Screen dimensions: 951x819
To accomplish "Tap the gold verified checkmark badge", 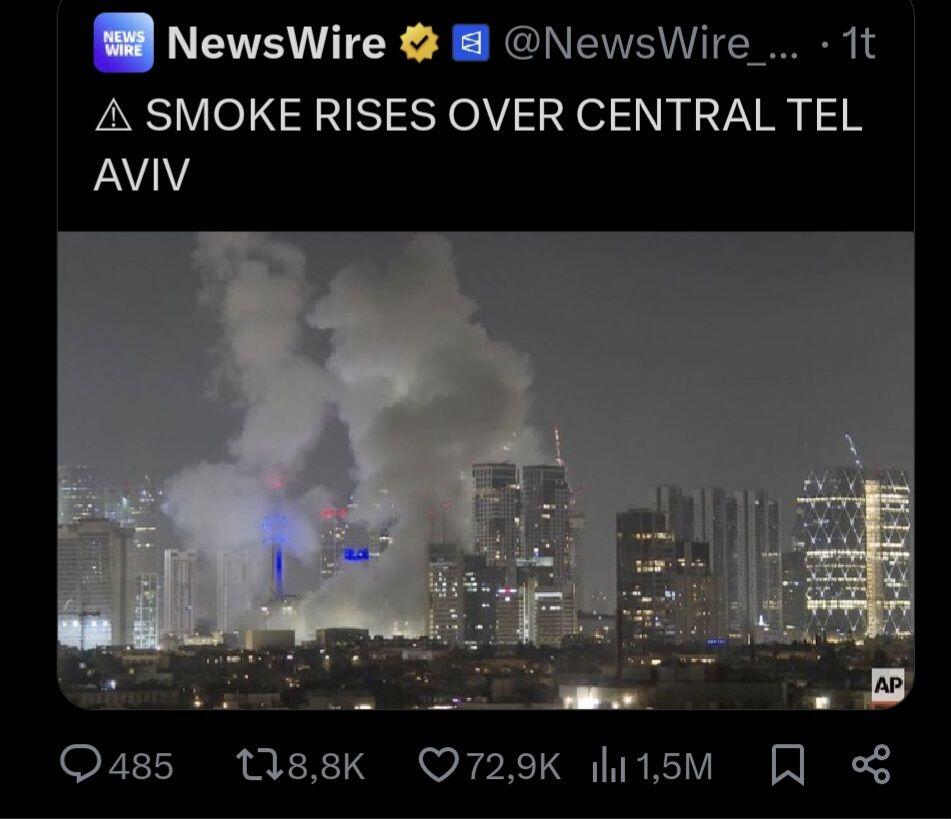I will click(418, 43).
